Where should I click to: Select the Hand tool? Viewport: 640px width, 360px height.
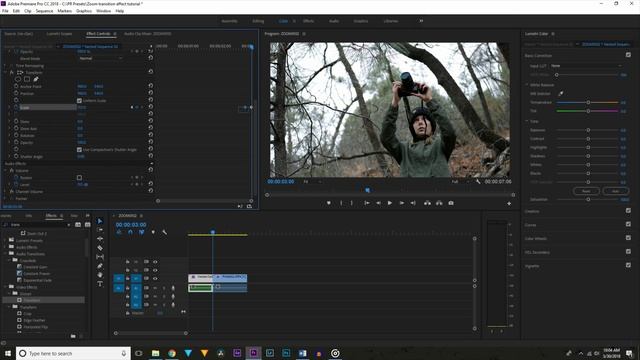(100, 275)
